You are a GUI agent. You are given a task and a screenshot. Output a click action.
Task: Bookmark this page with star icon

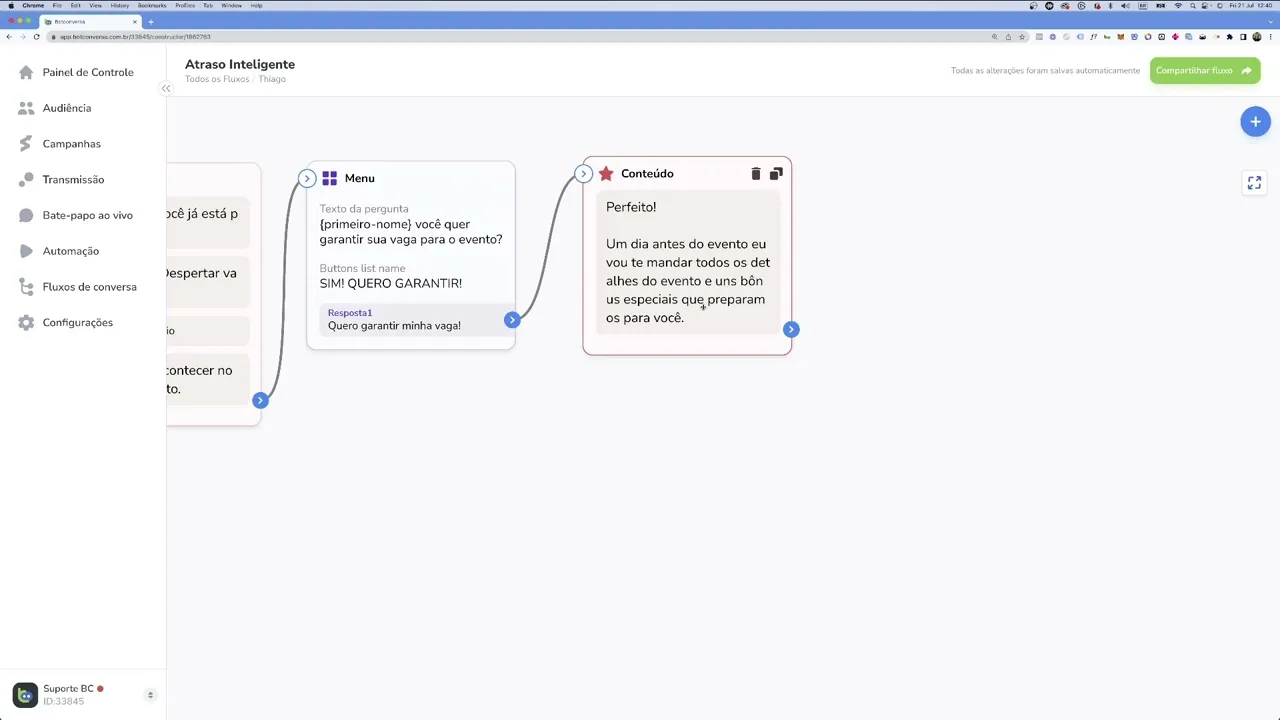(1022, 37)
